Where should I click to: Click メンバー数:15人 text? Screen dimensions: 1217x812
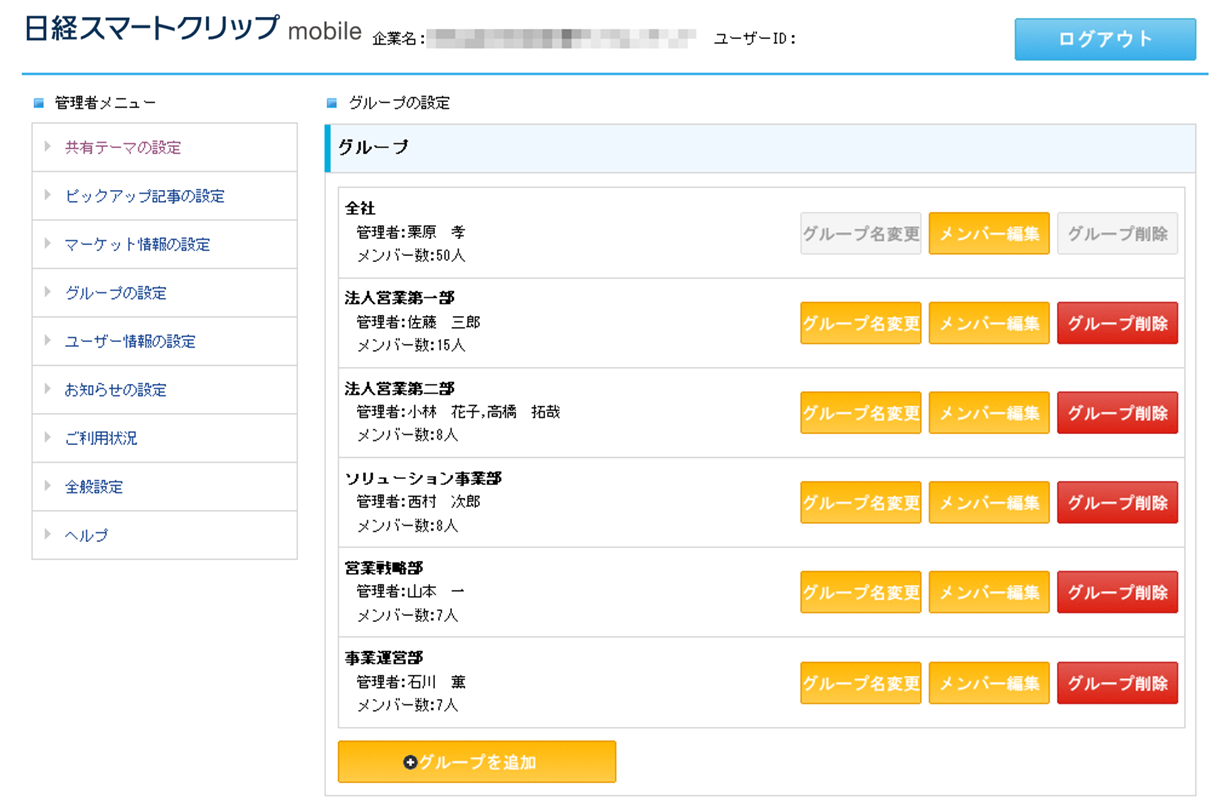[x=411, y=345]
